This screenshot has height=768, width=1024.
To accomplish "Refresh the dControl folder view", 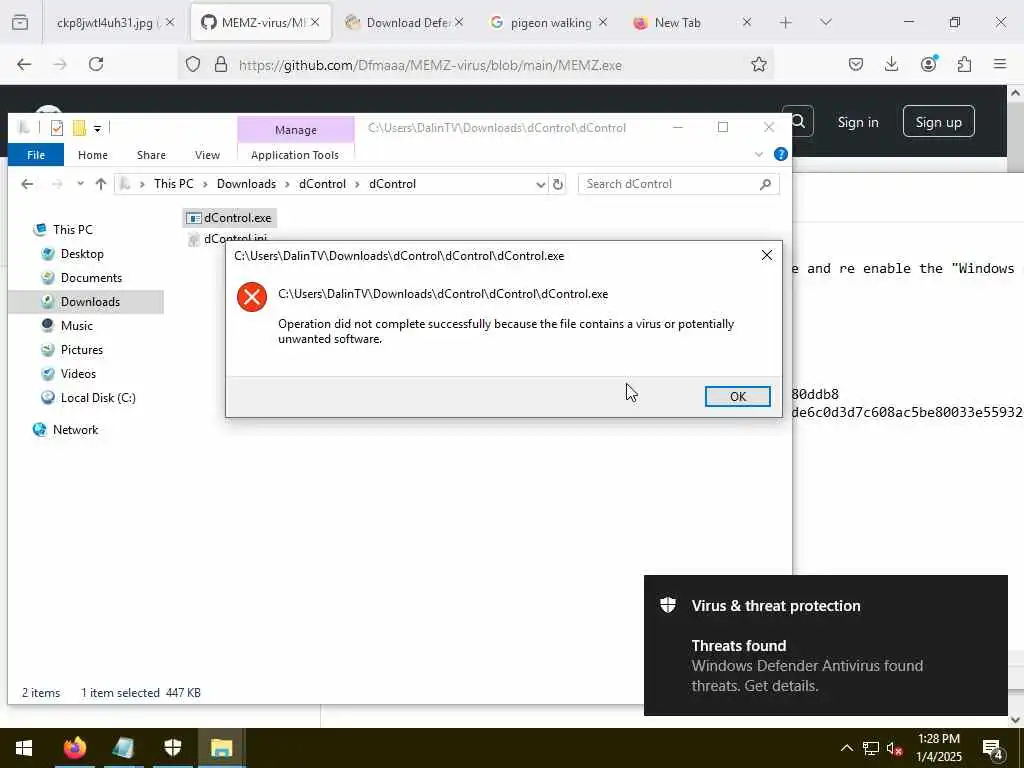I will pos(558,185).
